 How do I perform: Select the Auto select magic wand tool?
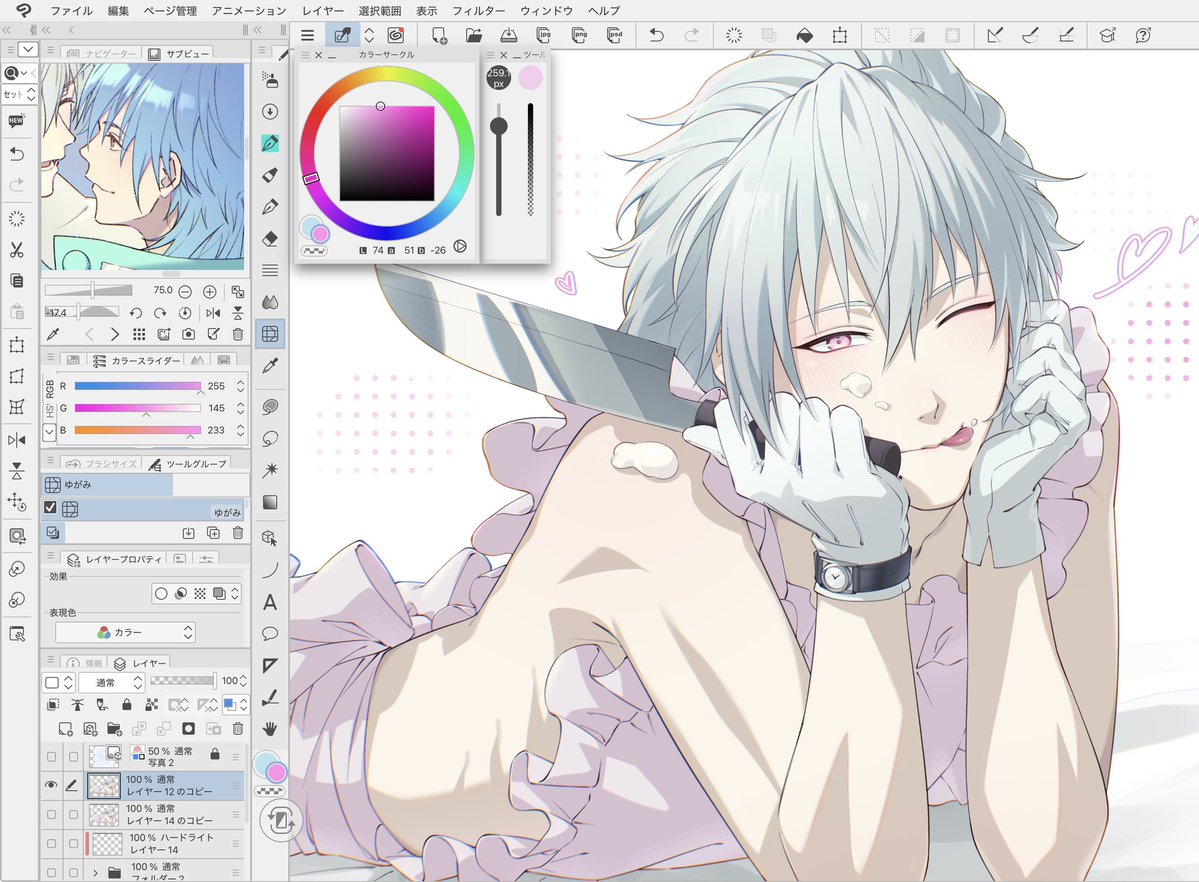270,470
